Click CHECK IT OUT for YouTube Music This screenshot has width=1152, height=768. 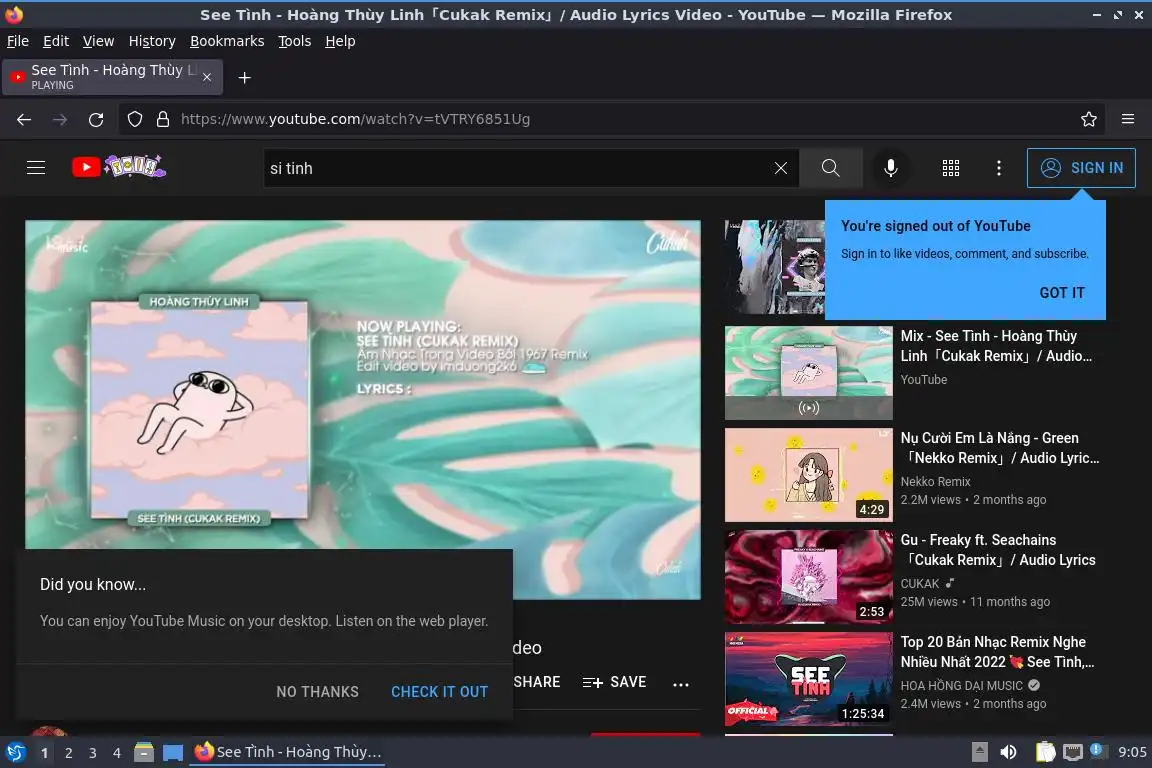439,692
